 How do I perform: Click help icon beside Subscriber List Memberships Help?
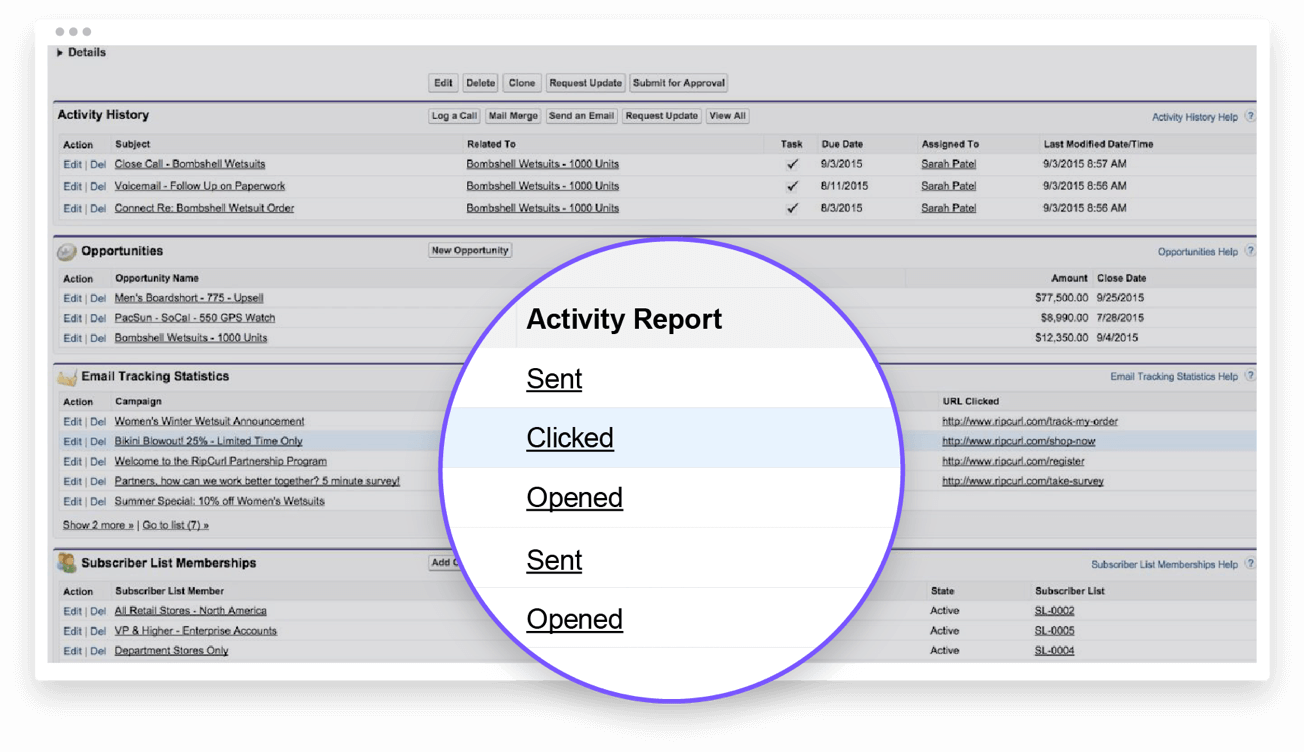[1249, 564]
